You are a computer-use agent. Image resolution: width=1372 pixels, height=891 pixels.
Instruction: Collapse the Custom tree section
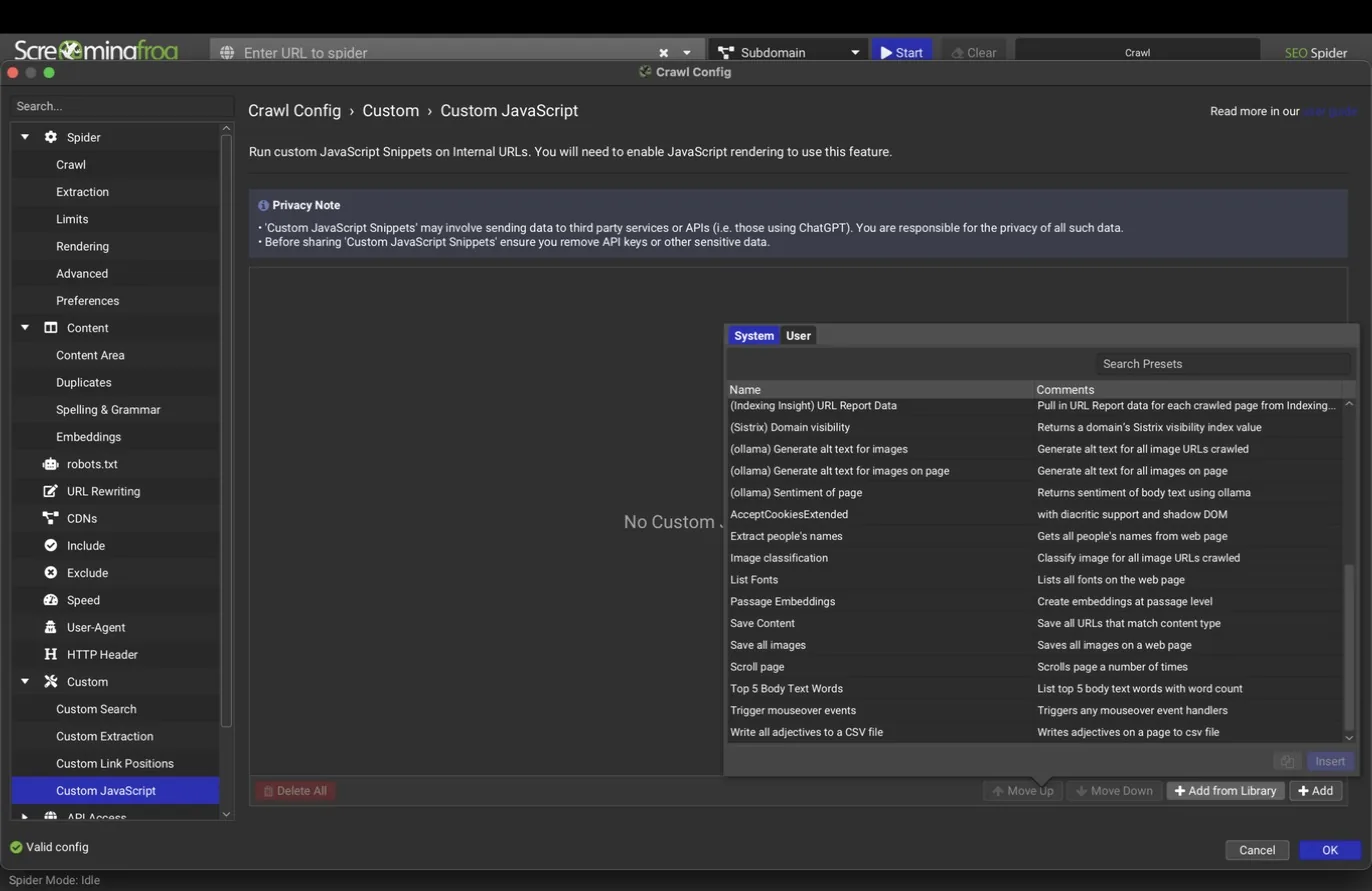[25, 682]
